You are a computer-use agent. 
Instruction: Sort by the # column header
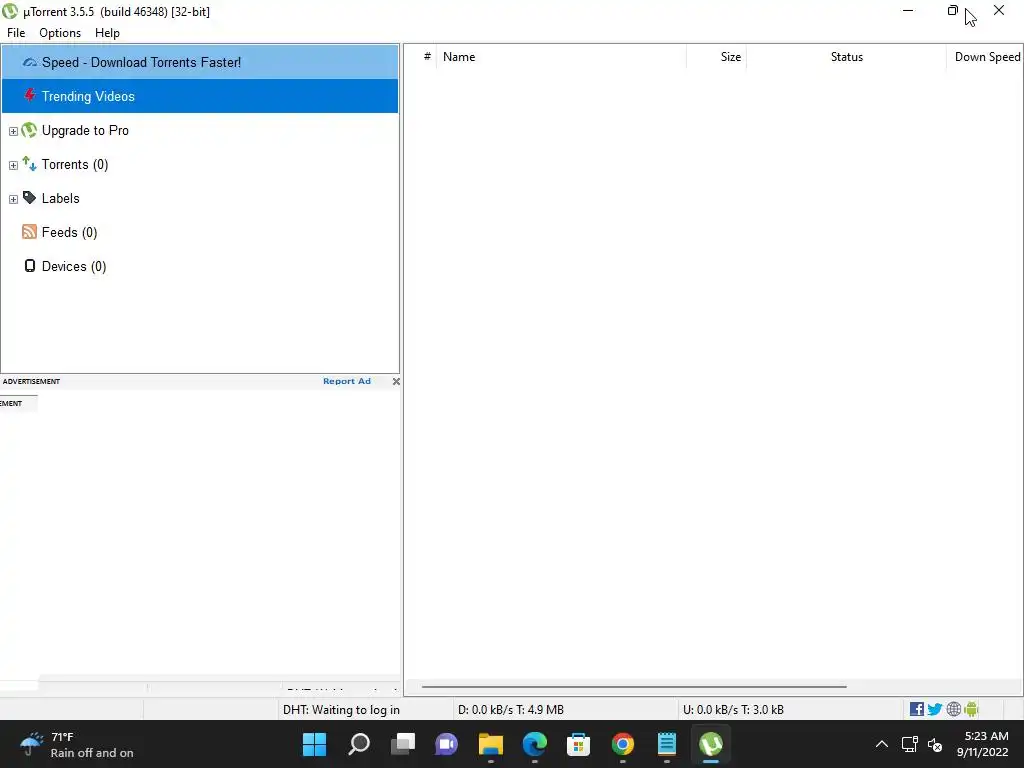(x=427, y=57)
